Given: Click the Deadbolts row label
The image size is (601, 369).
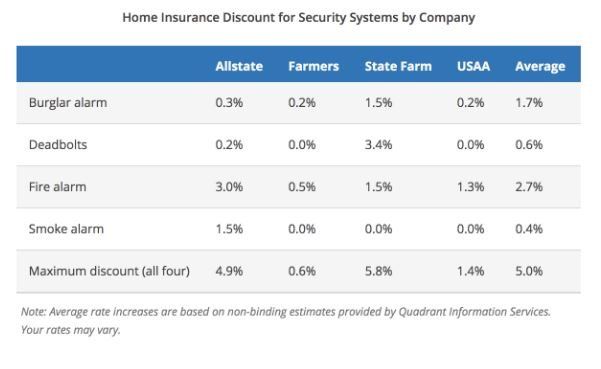Looking at the screenshot, I should tap(58, 144).
